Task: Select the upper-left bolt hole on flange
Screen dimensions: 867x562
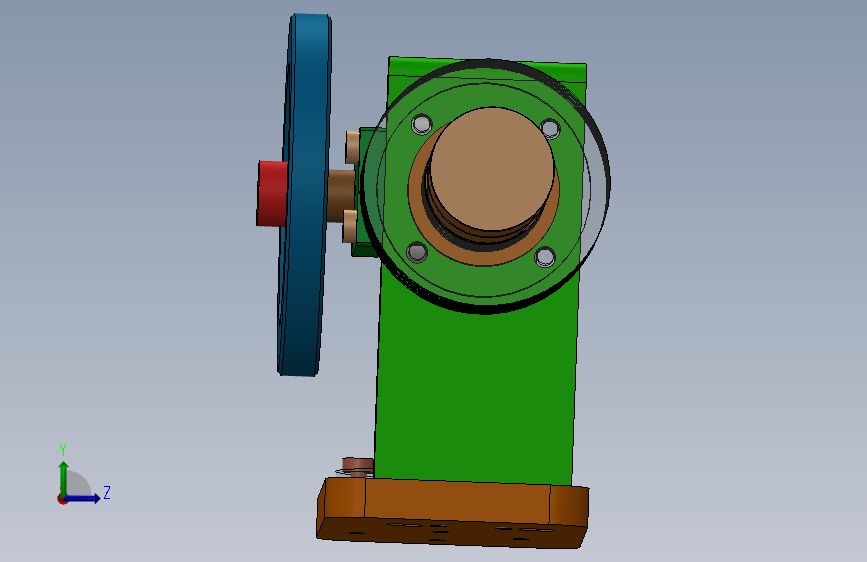Action: click(422, 124)
